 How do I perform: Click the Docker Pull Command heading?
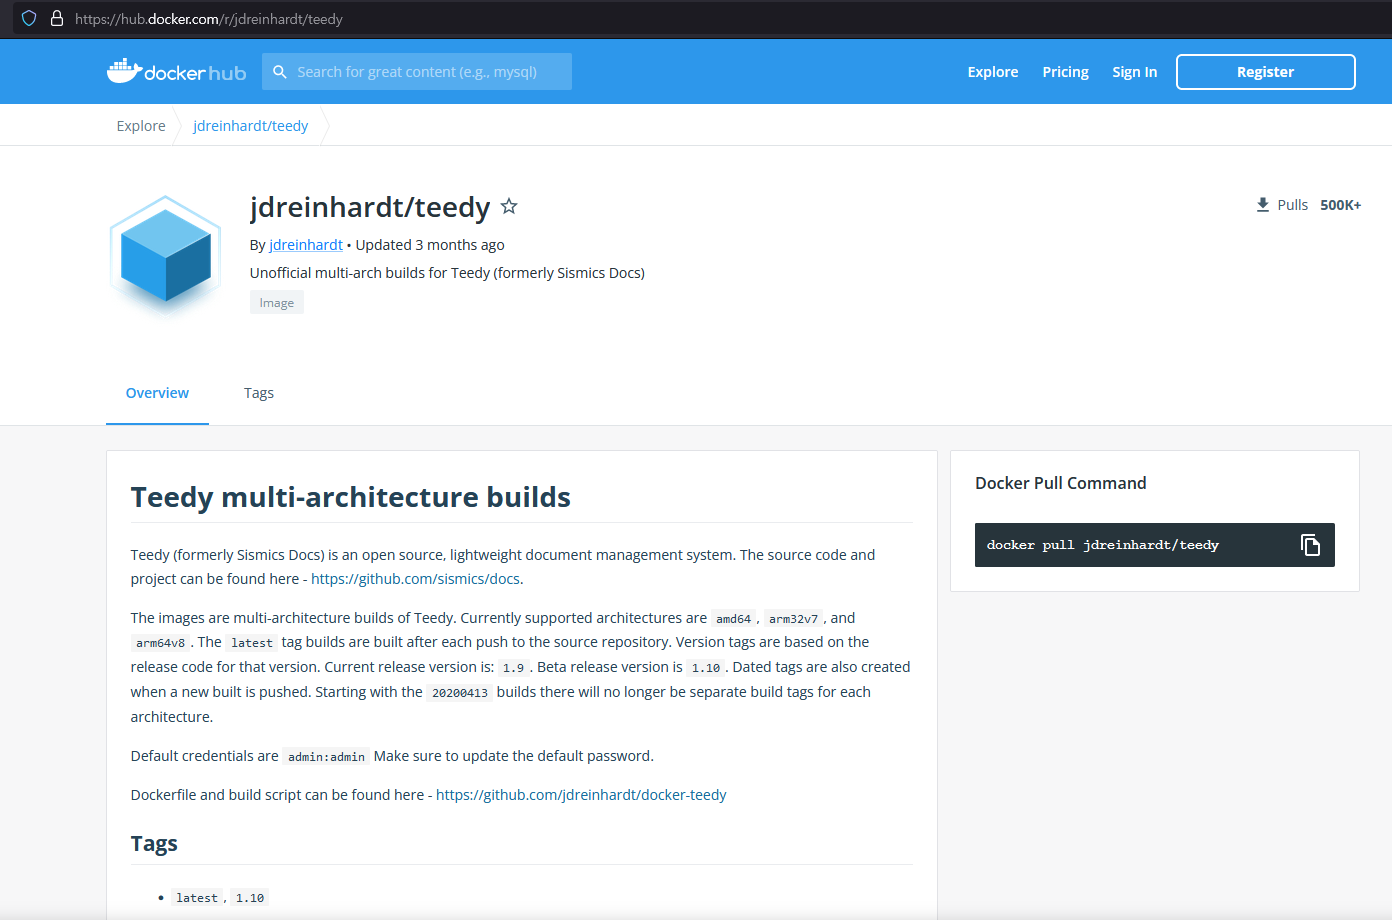(x=1061, y=483)
